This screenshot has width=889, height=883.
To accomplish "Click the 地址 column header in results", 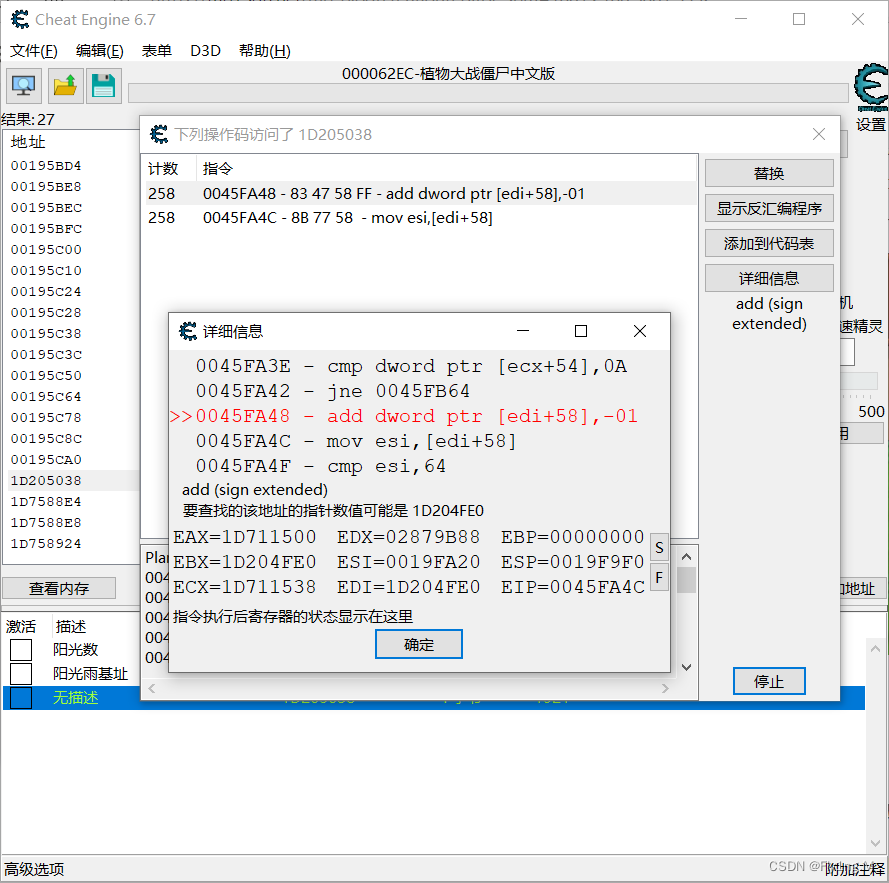I will [x=28, y=142].
